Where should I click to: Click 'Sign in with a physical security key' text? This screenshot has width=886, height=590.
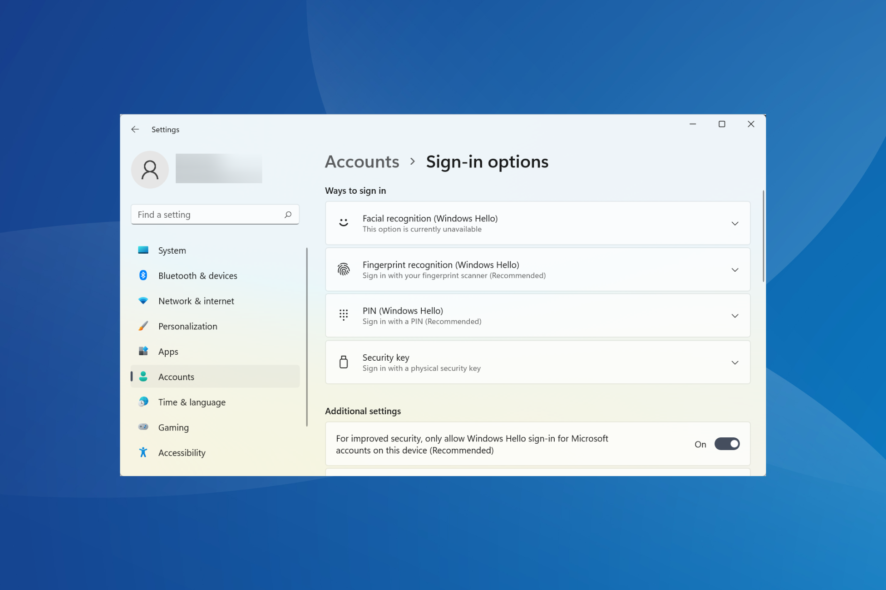pos(422,368)
